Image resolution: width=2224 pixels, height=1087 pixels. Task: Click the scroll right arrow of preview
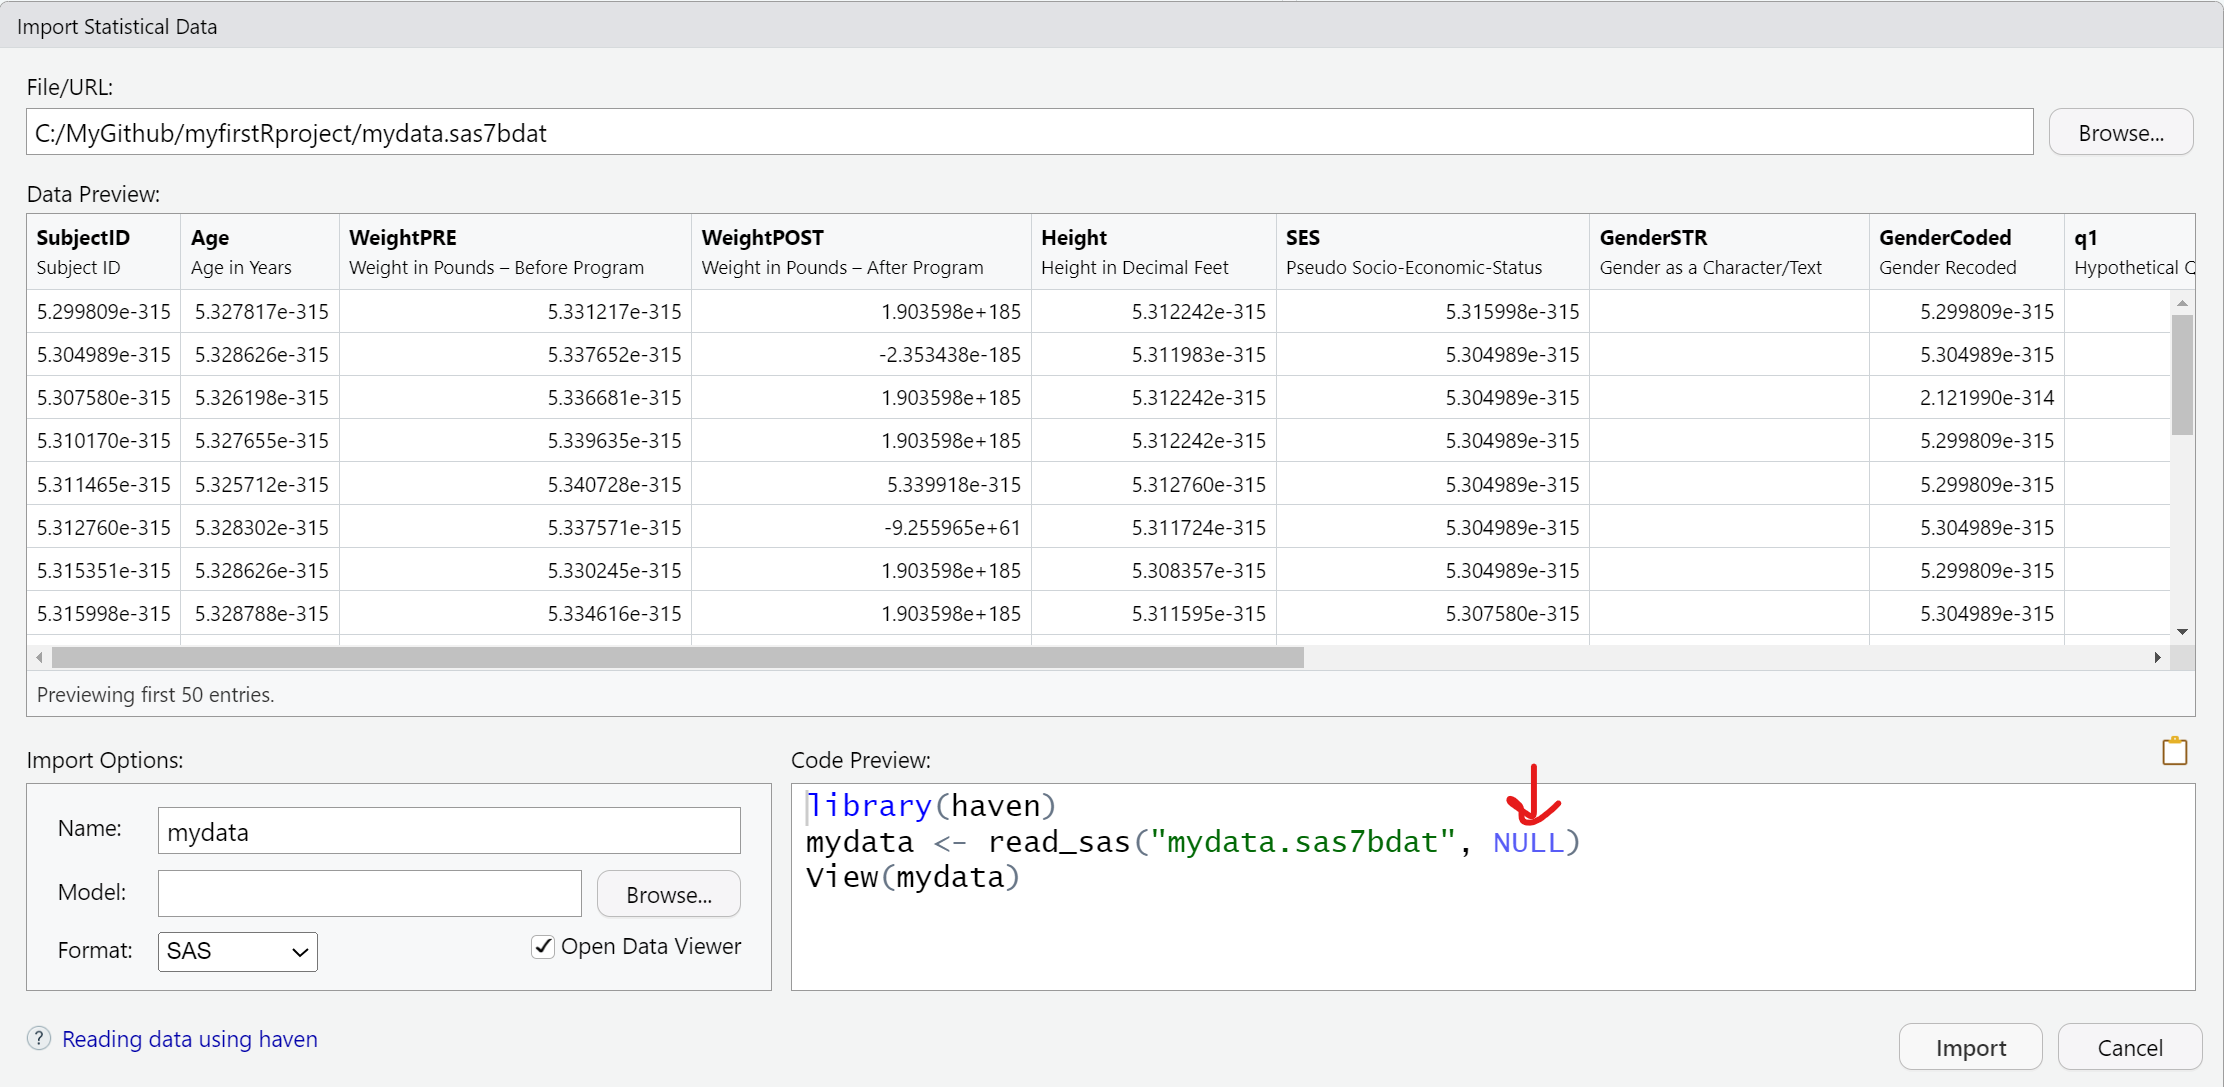point(2157,657)
